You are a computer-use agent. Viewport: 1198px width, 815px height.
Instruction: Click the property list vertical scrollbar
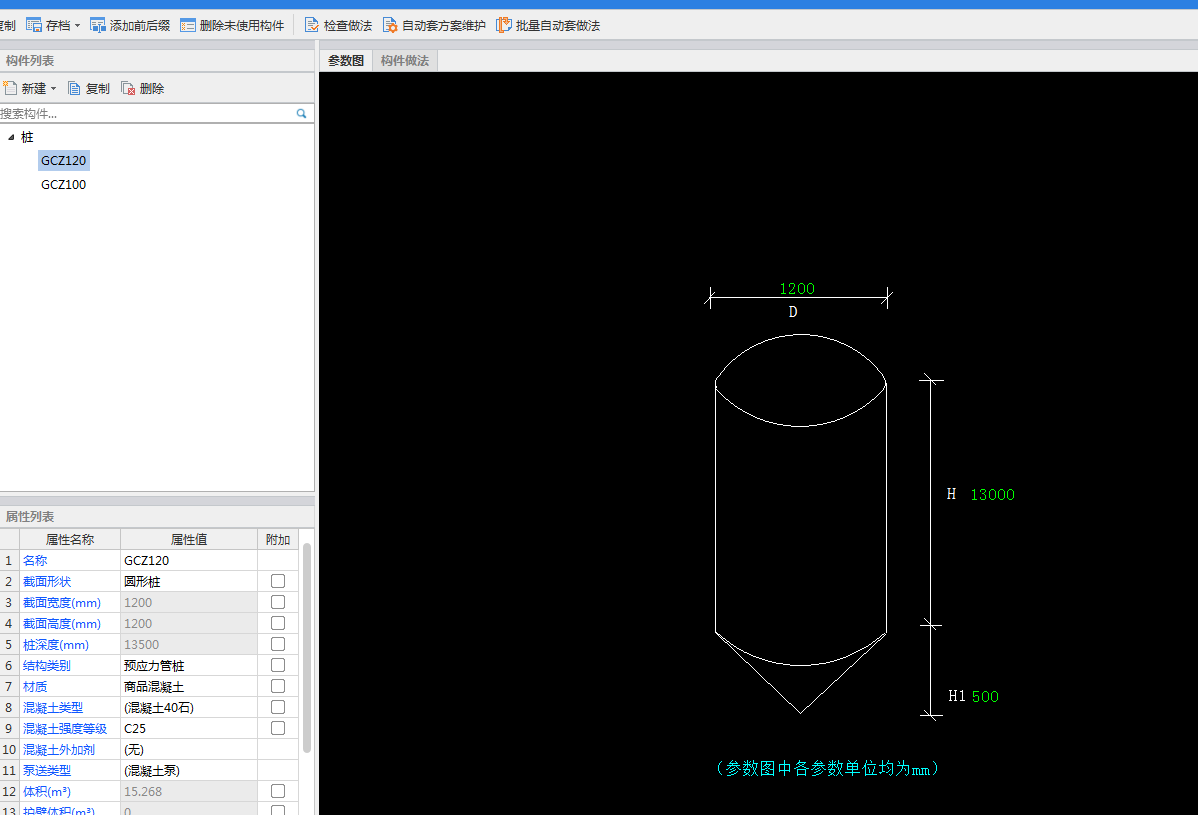tap(307, 648)
